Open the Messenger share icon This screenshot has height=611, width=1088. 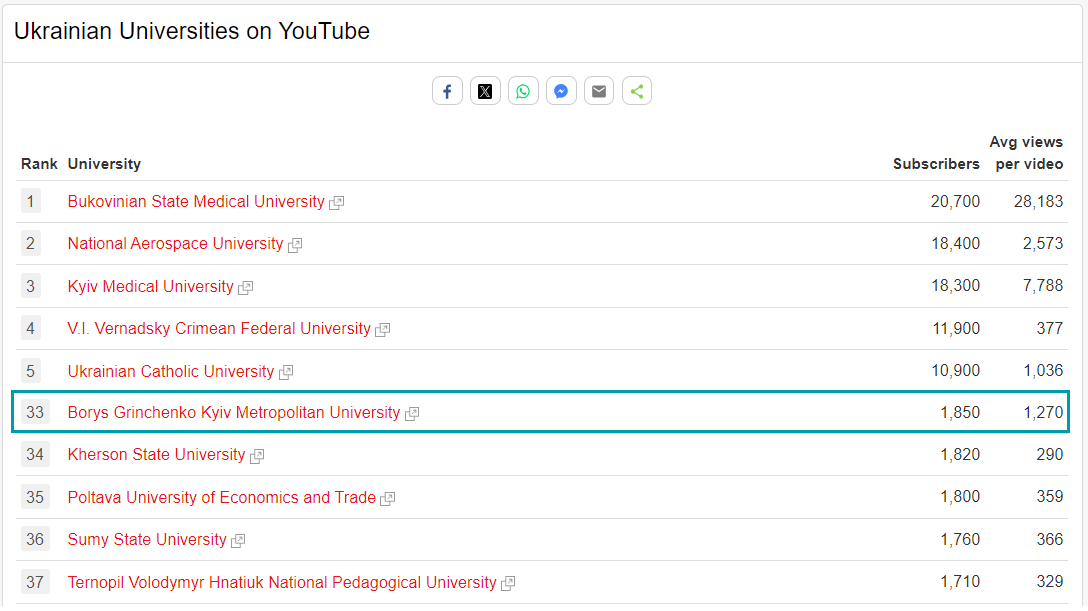tap(561, 90)
